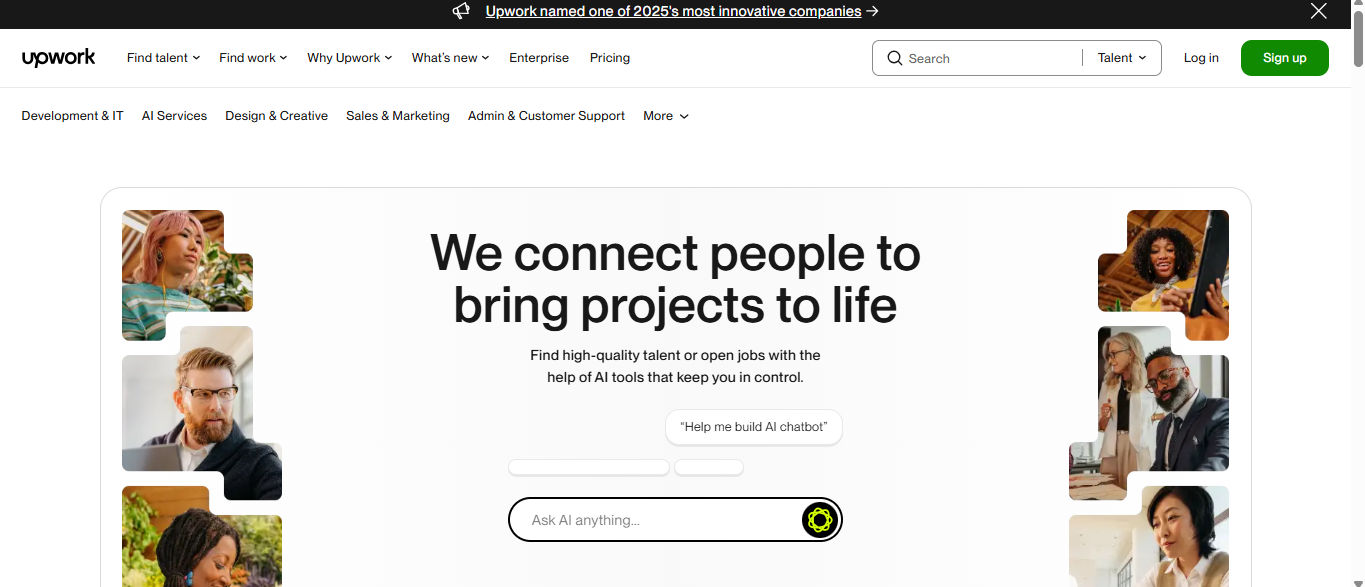Go to the Enterprise page
The image size is (1365, 587).
pyautogui.click(x=539, y=58)
